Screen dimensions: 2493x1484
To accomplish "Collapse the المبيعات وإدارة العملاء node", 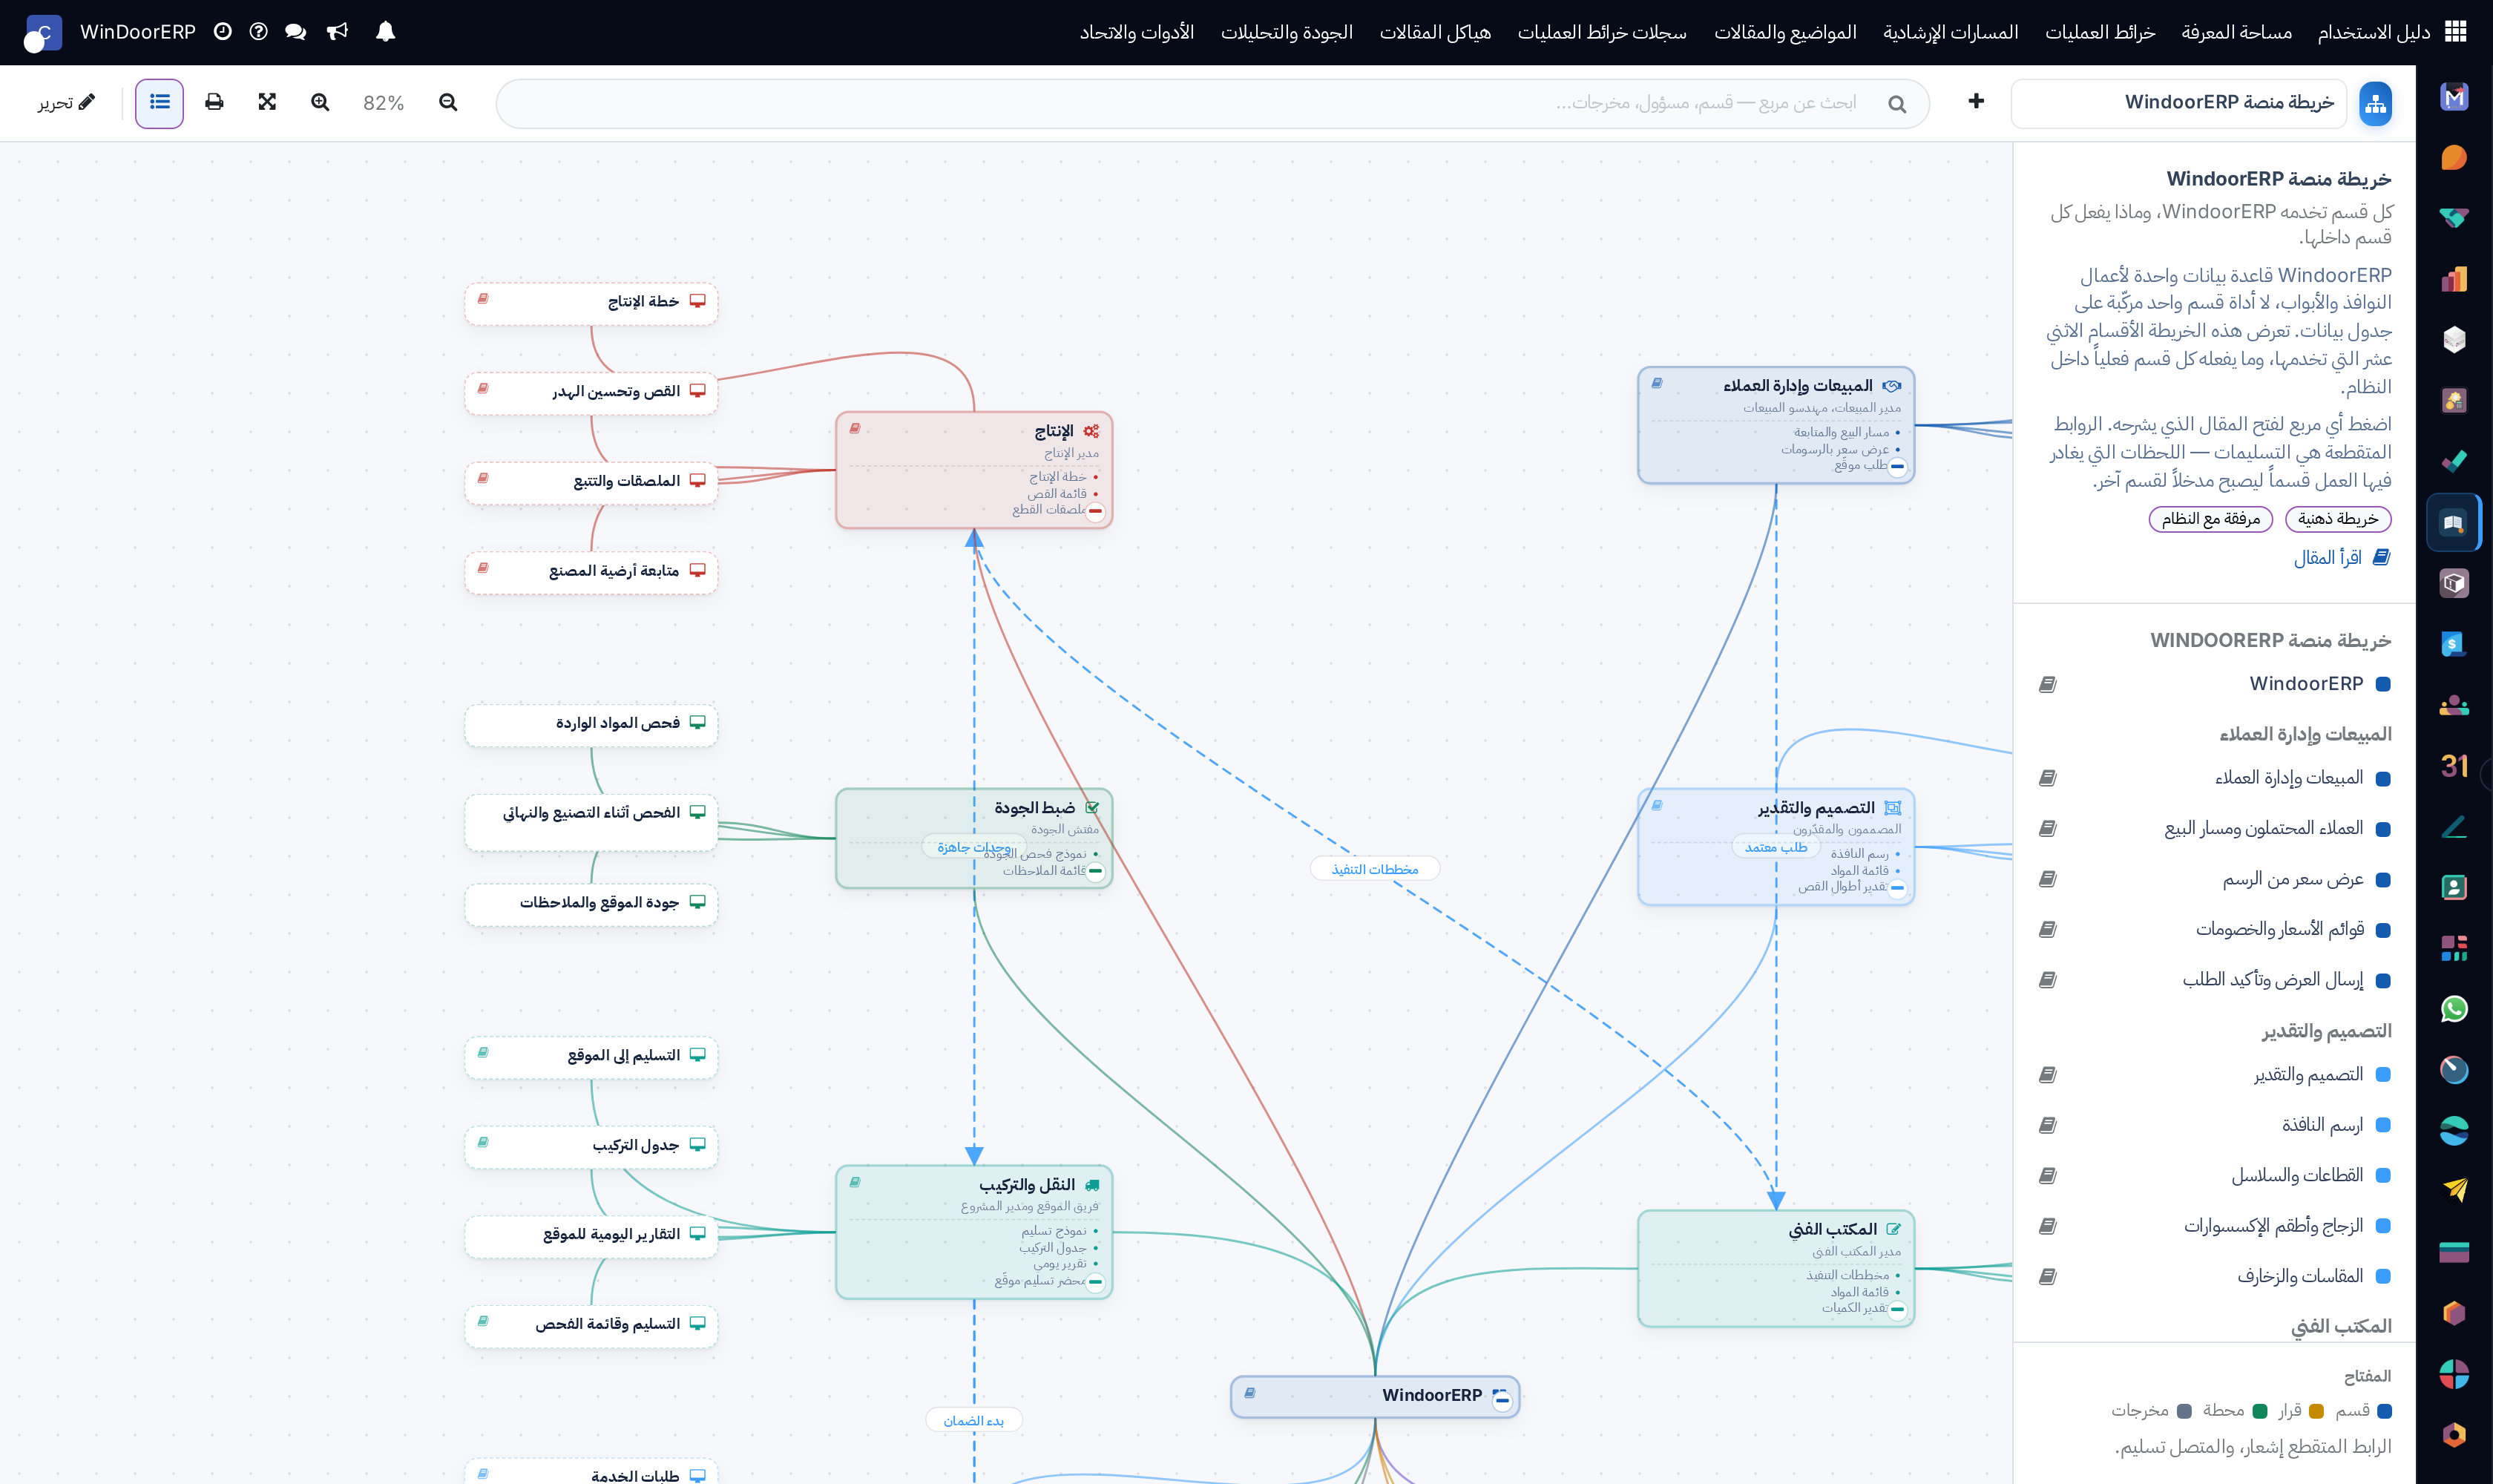I will coord(1898,466).
